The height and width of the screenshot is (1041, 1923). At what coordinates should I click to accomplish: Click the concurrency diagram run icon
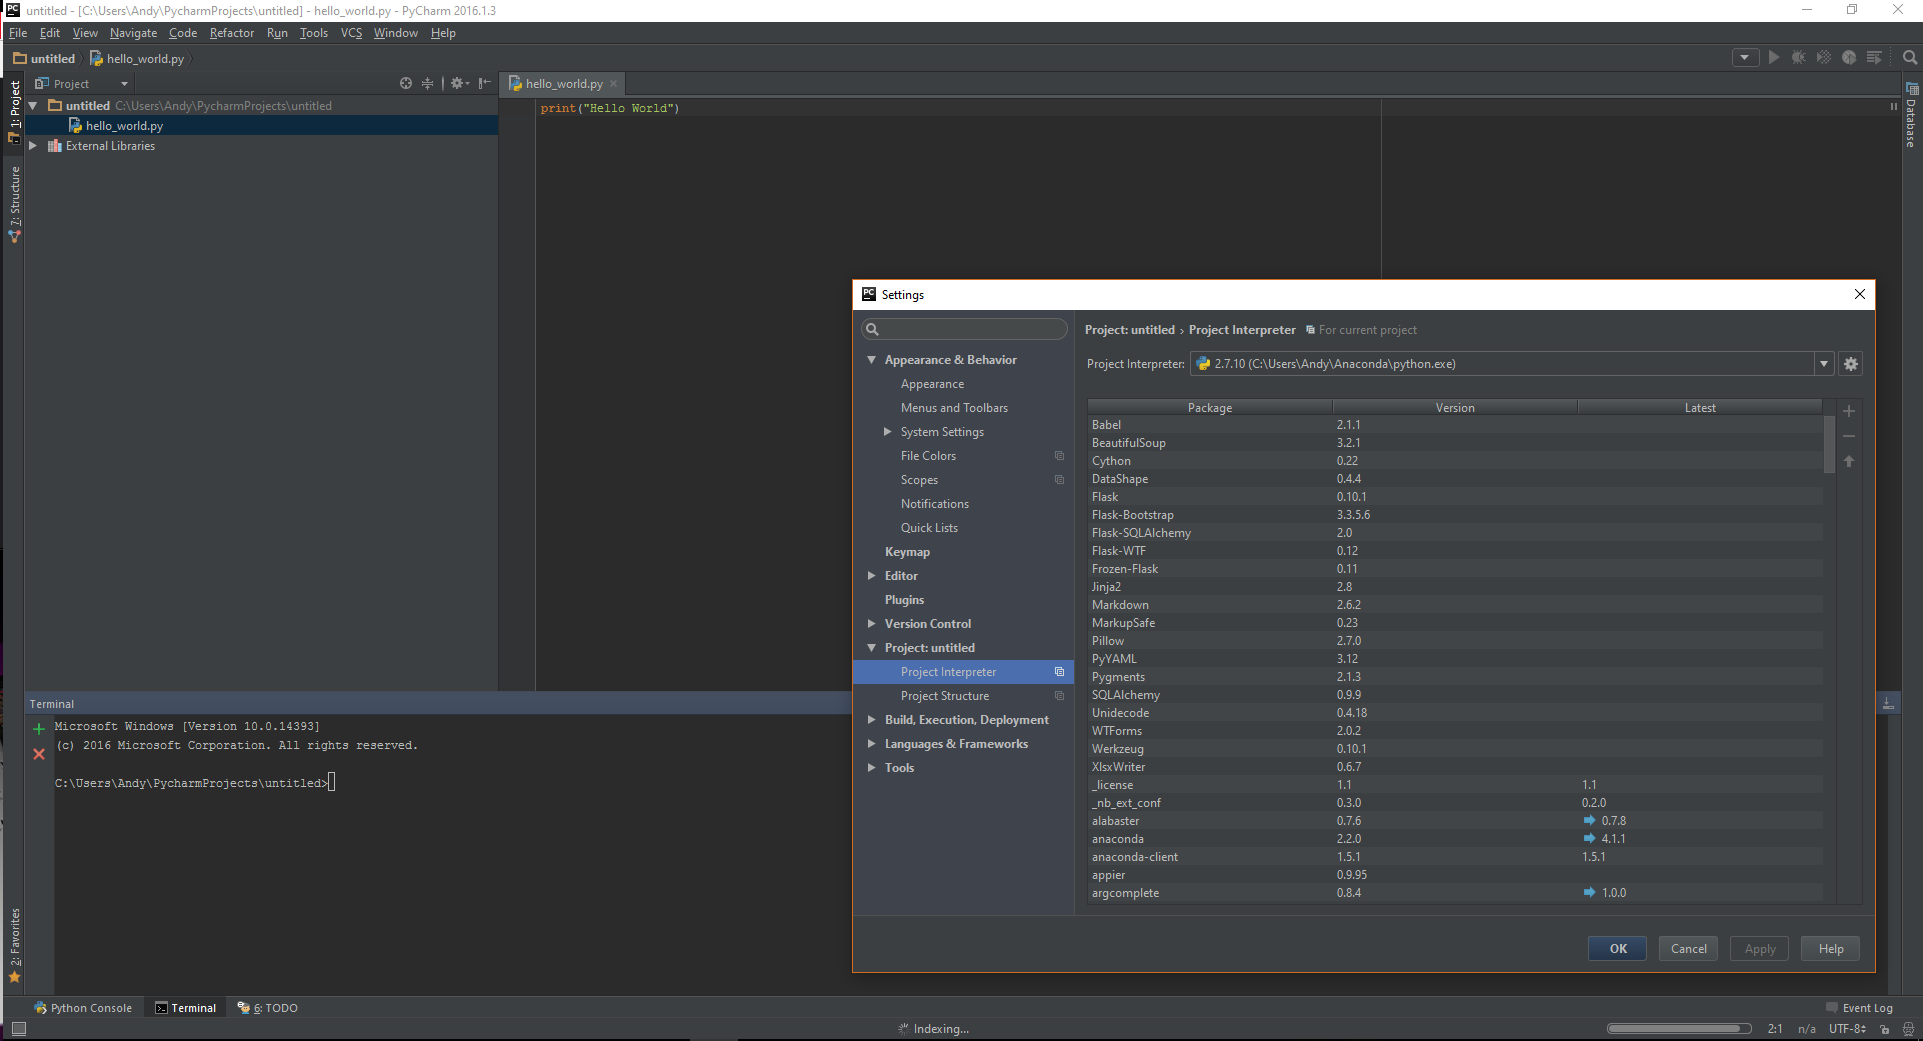coord(1874,58)
